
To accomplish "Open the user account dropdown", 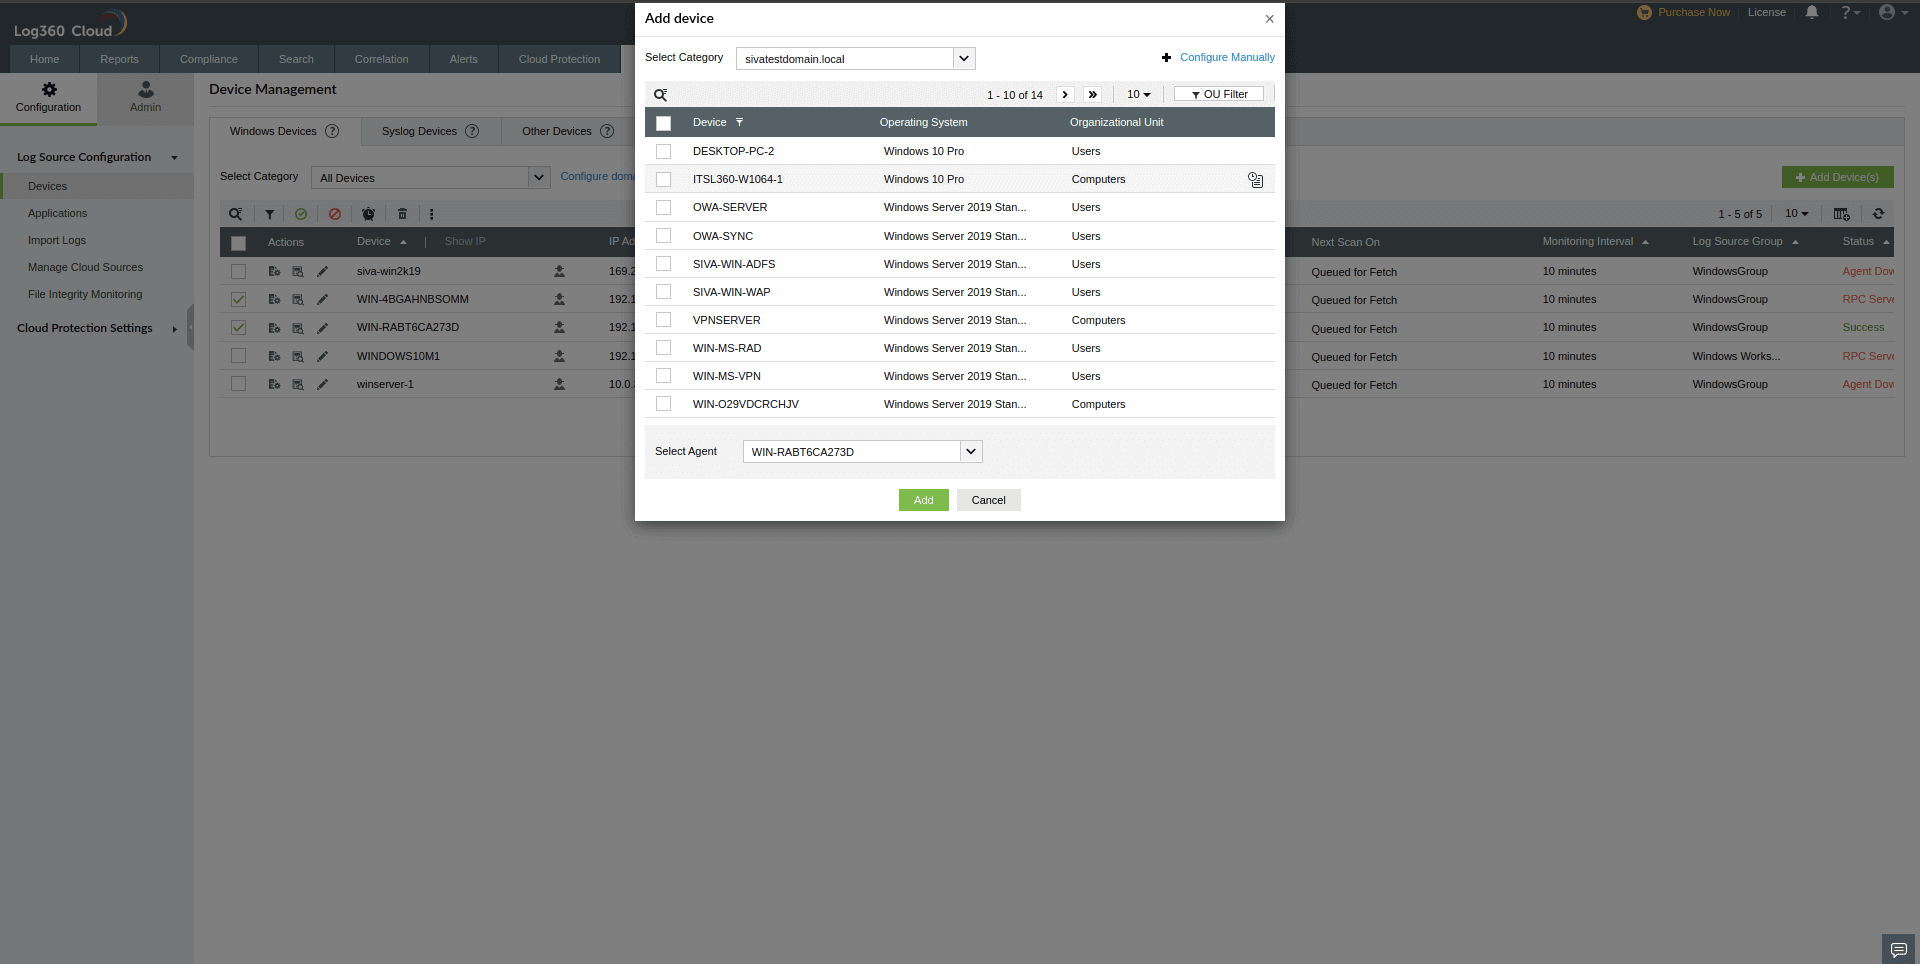I will coord(1893,13).
